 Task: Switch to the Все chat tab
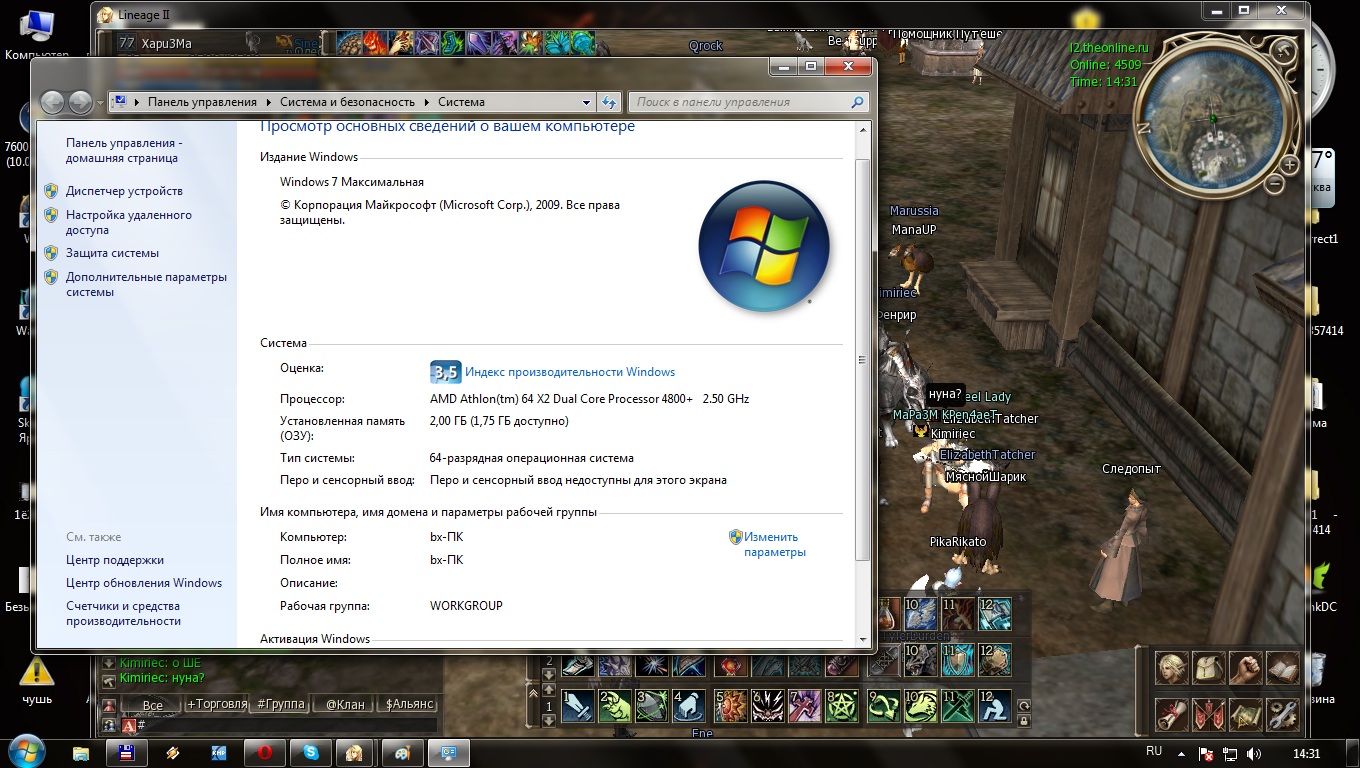(x=152, y=704)
